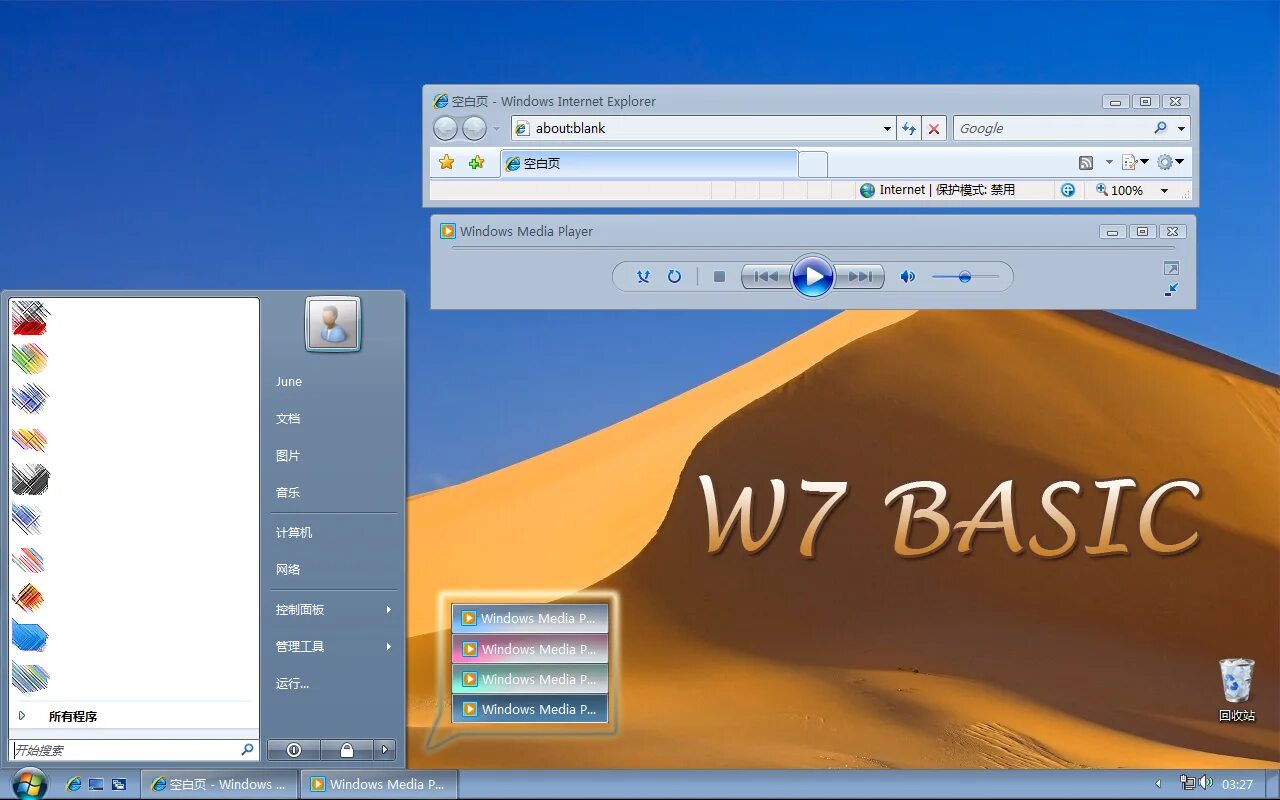Click the blue privacy icon in the status bar
The width and height of the screenshot is (1280, 800).
click(1068, 190)
